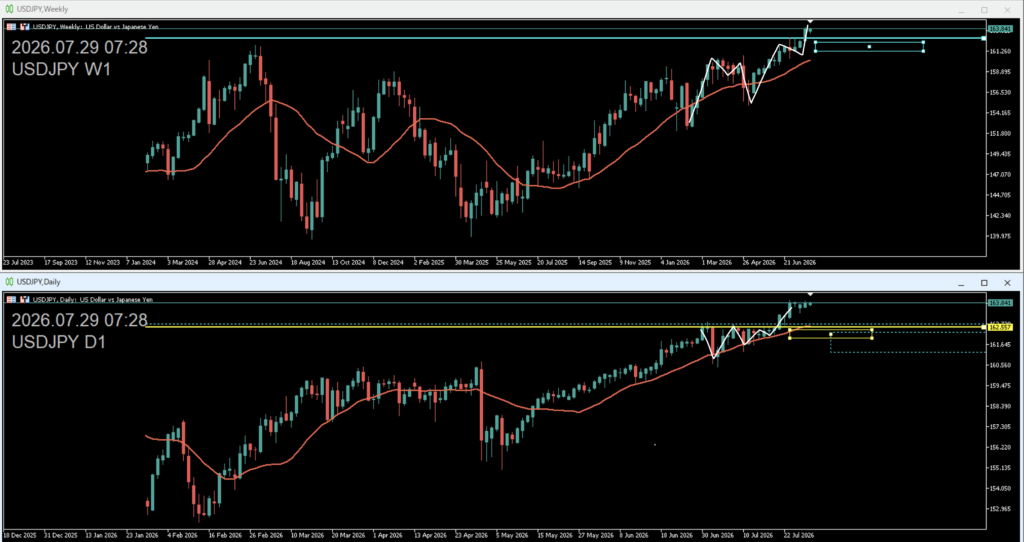Open the grid panel icon in the Daily chart

pos(11,299)
